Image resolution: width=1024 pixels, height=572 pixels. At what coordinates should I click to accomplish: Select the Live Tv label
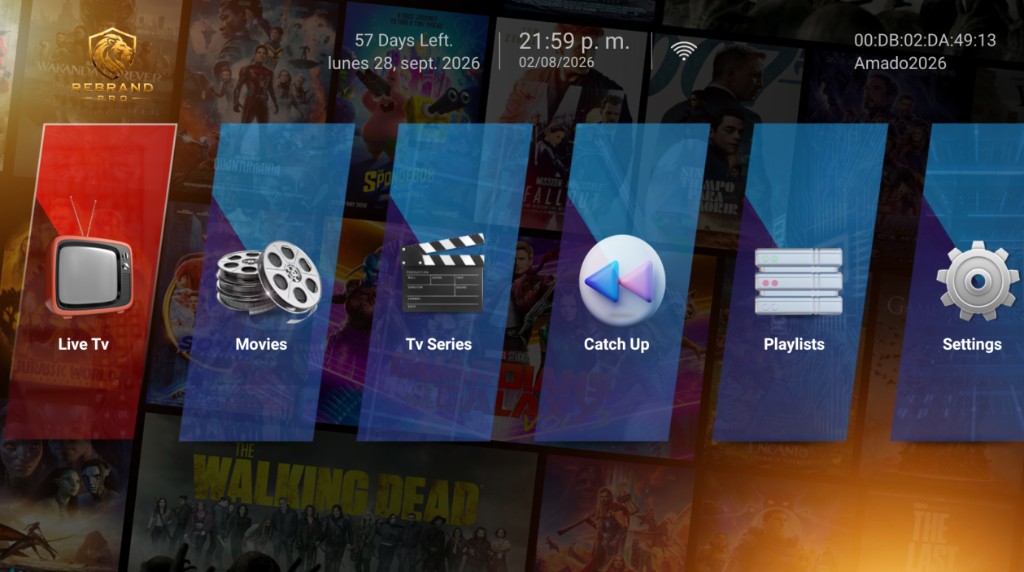[x=83, y=344]
